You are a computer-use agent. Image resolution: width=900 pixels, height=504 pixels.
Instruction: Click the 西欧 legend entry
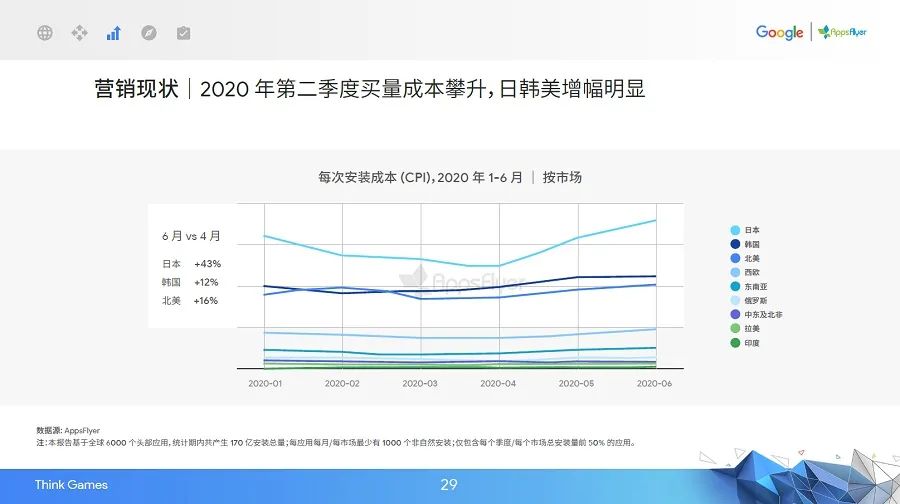tap(751, 272)
